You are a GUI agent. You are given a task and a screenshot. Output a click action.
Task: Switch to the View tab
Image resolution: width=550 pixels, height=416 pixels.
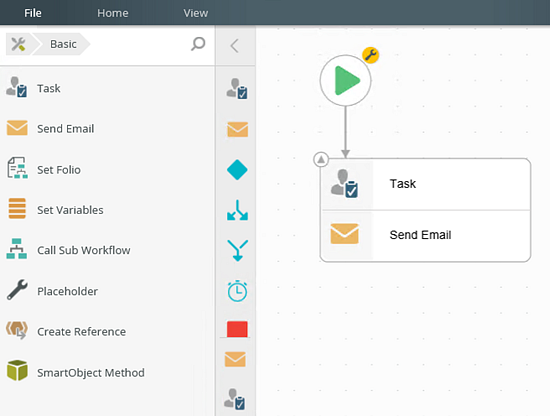point(195,13)
